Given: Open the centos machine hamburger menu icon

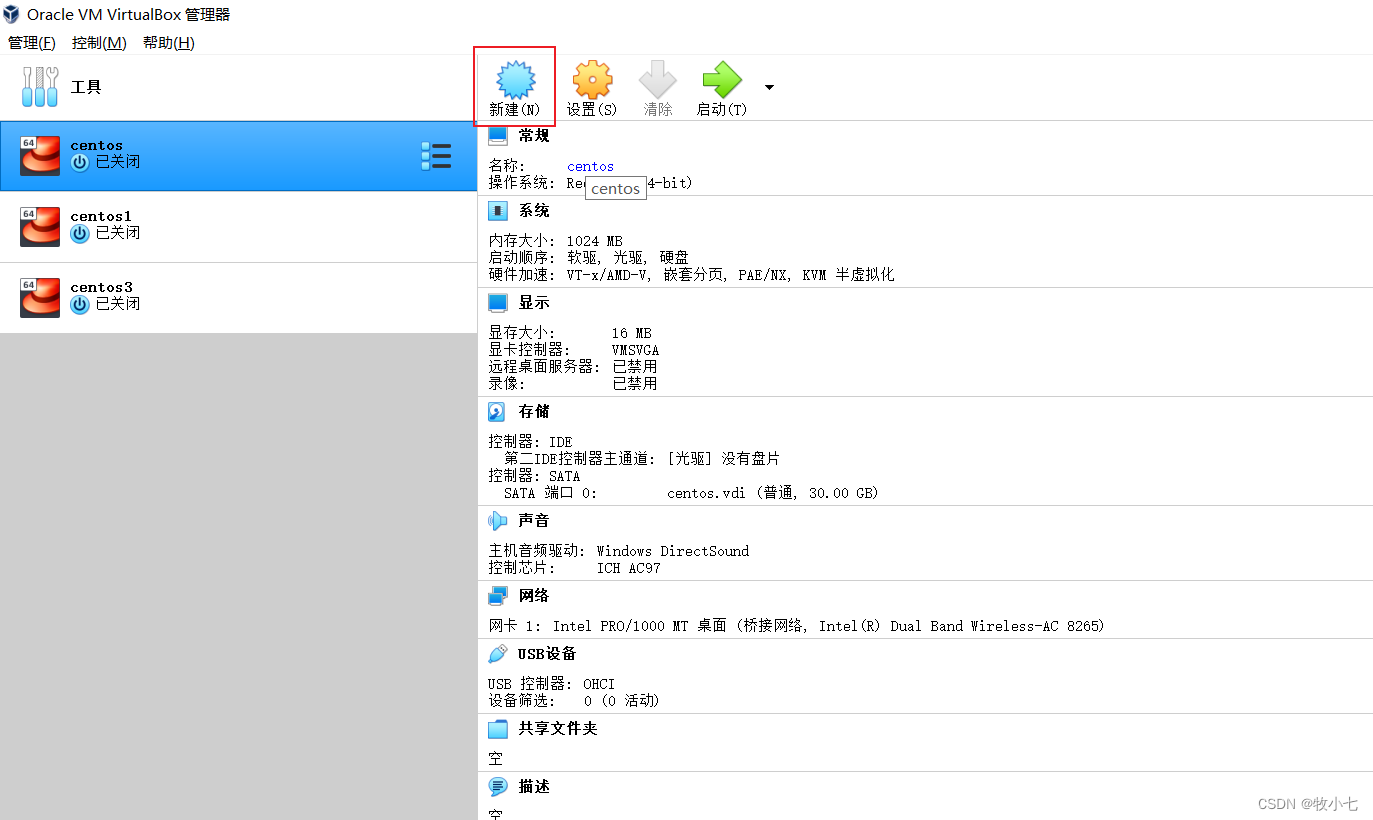Looking at the screenshot, I should [x=436, y=156].
